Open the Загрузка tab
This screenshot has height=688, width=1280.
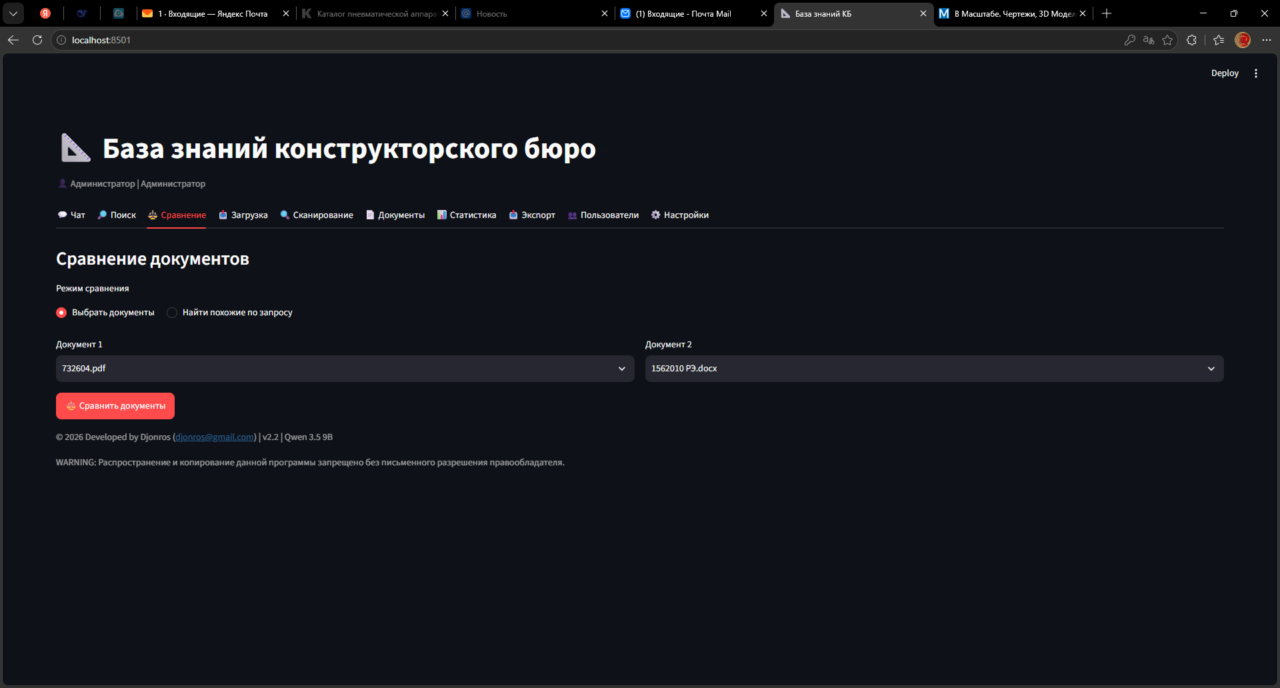[x=243, y=215]
